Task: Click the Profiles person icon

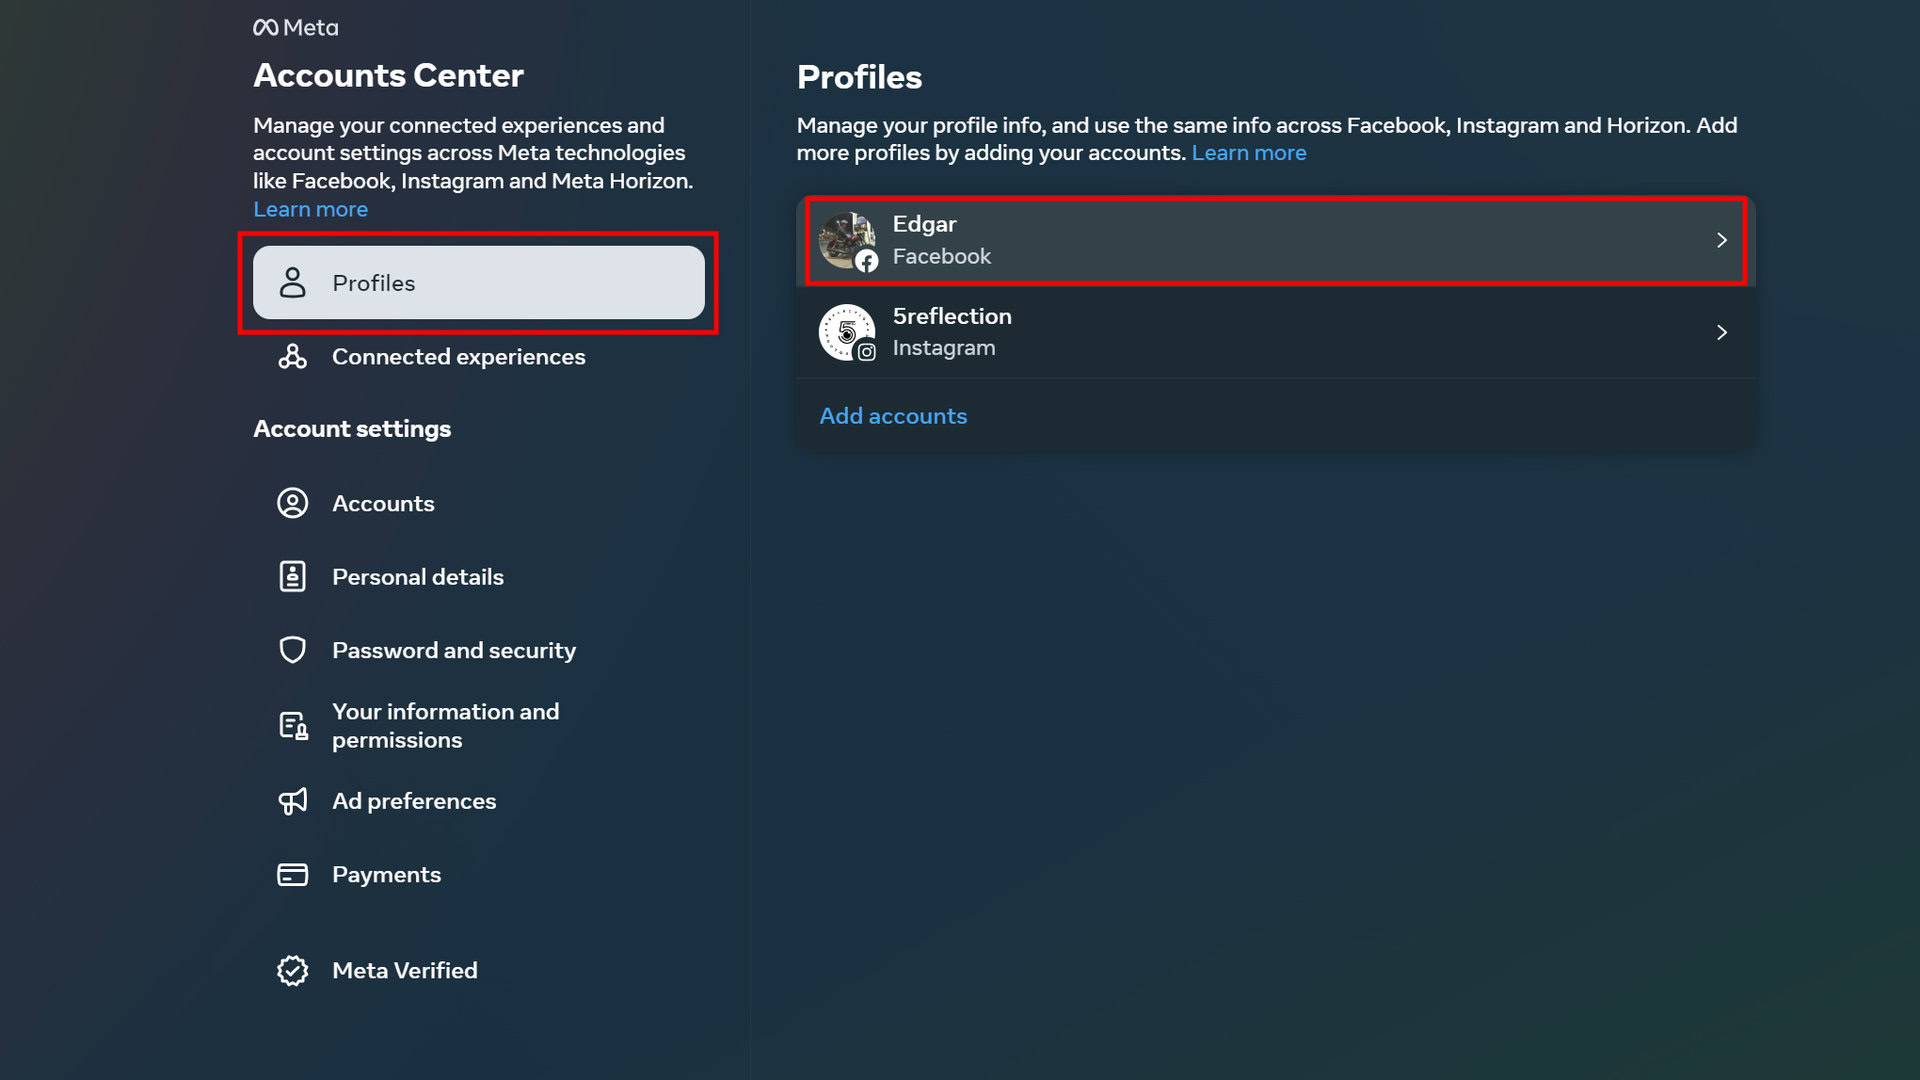Action: click(x=292, y=283)
